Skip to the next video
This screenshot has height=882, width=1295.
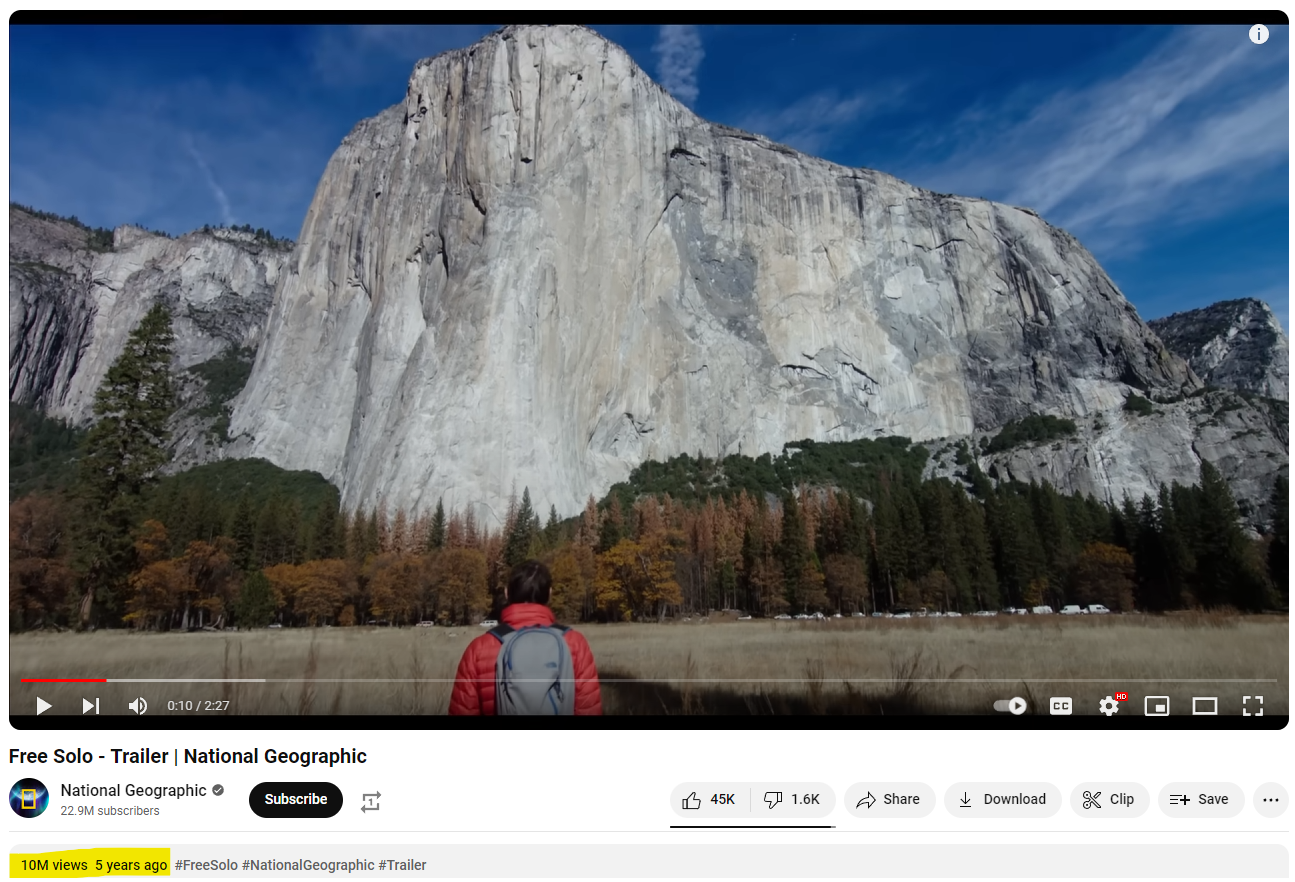click(x=91, y=706)
